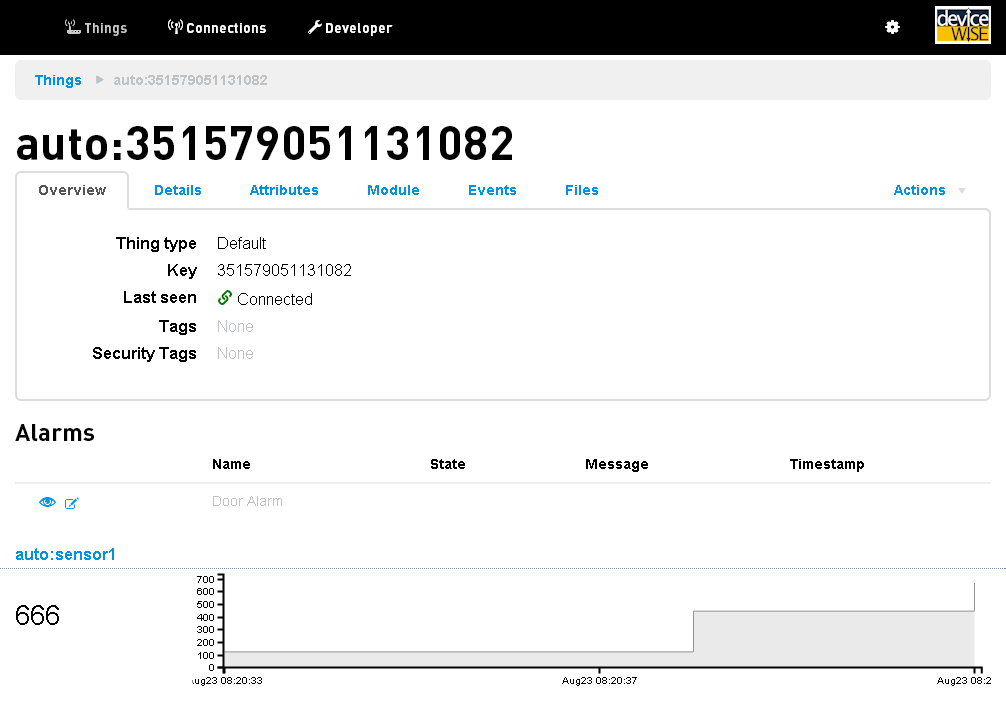Select the Overview tab
The width and height of the screenshot is (1006, 705).
72,190
